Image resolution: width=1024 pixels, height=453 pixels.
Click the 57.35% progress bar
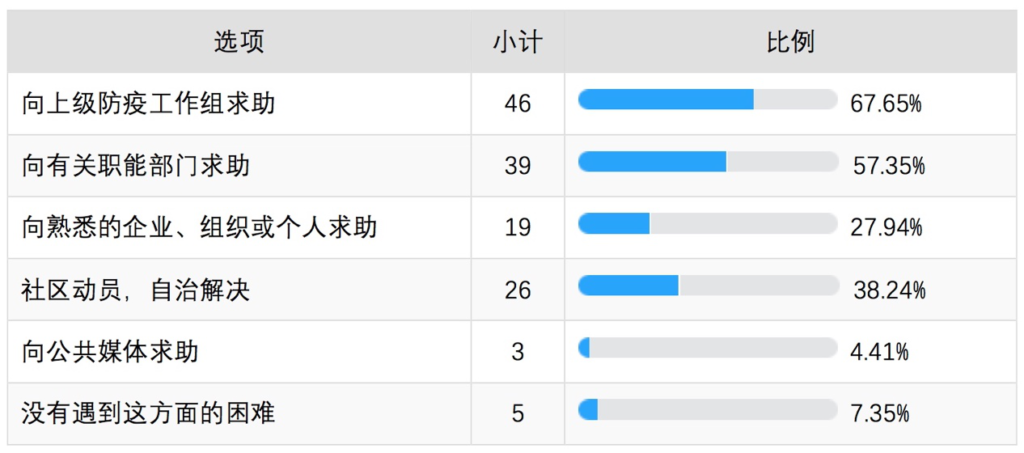click(x=707, y=161)
